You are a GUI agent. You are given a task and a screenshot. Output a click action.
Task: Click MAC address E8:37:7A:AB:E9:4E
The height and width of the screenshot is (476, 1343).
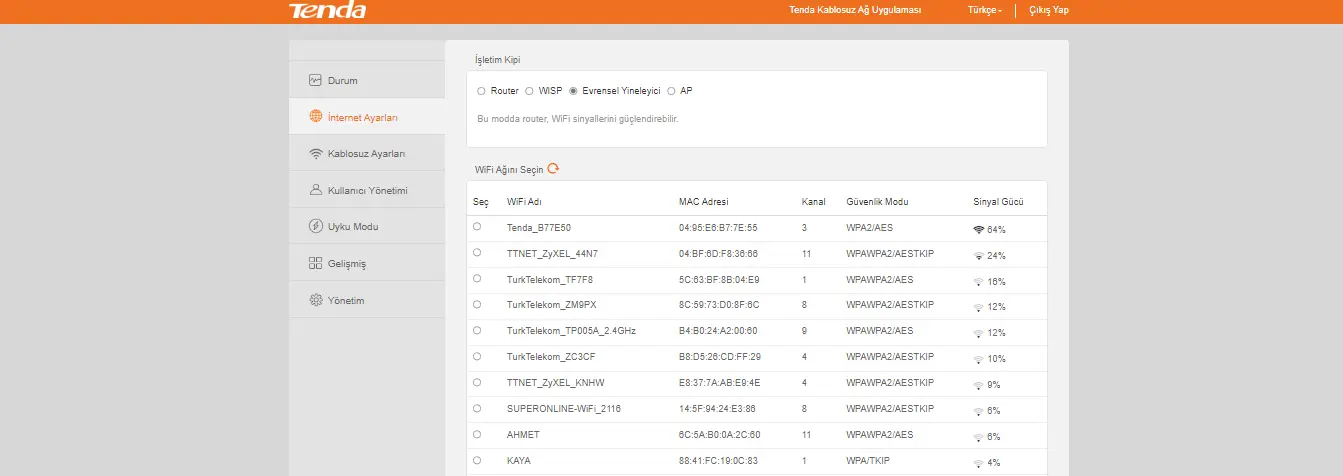719,383
